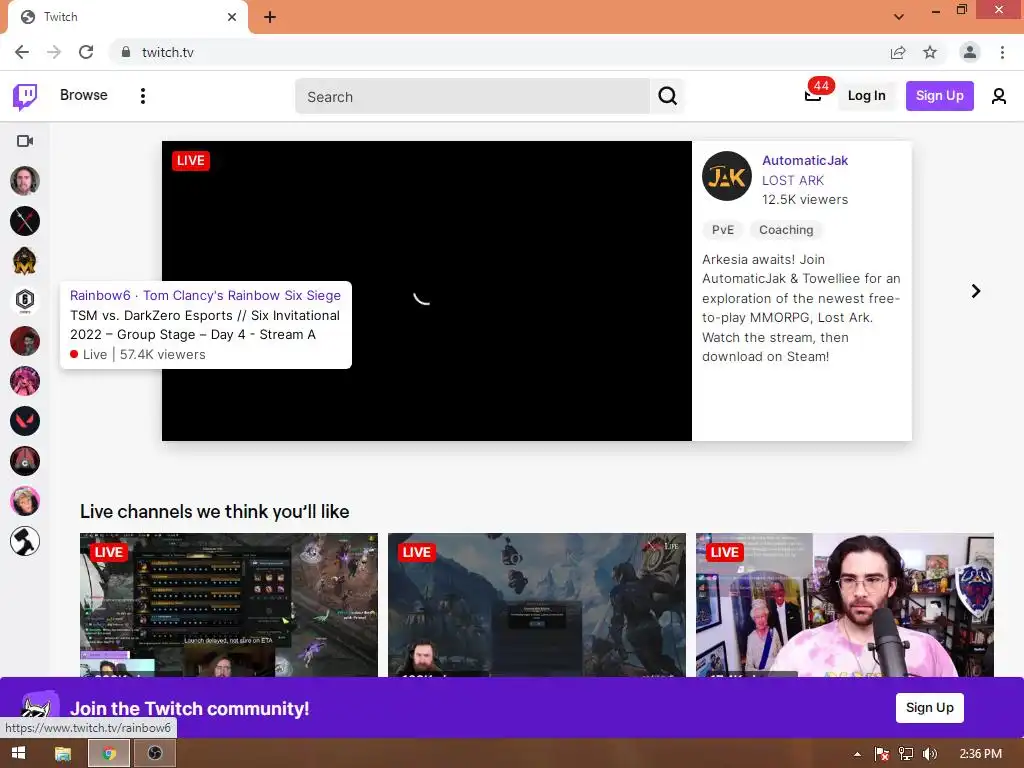
Task: Click the 2:36 PM taskbar clock
Action: (980, 754)
